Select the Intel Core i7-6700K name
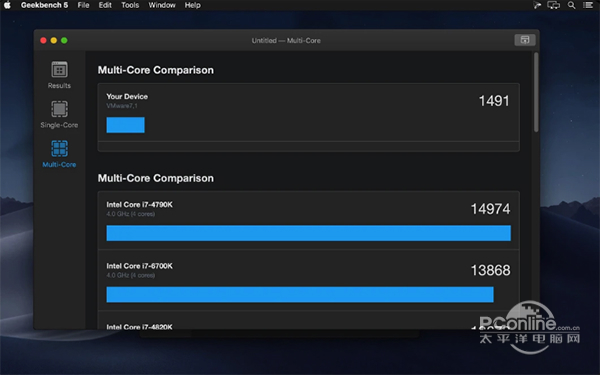Viewport: 600px width, 375px height. pos(139,266)
